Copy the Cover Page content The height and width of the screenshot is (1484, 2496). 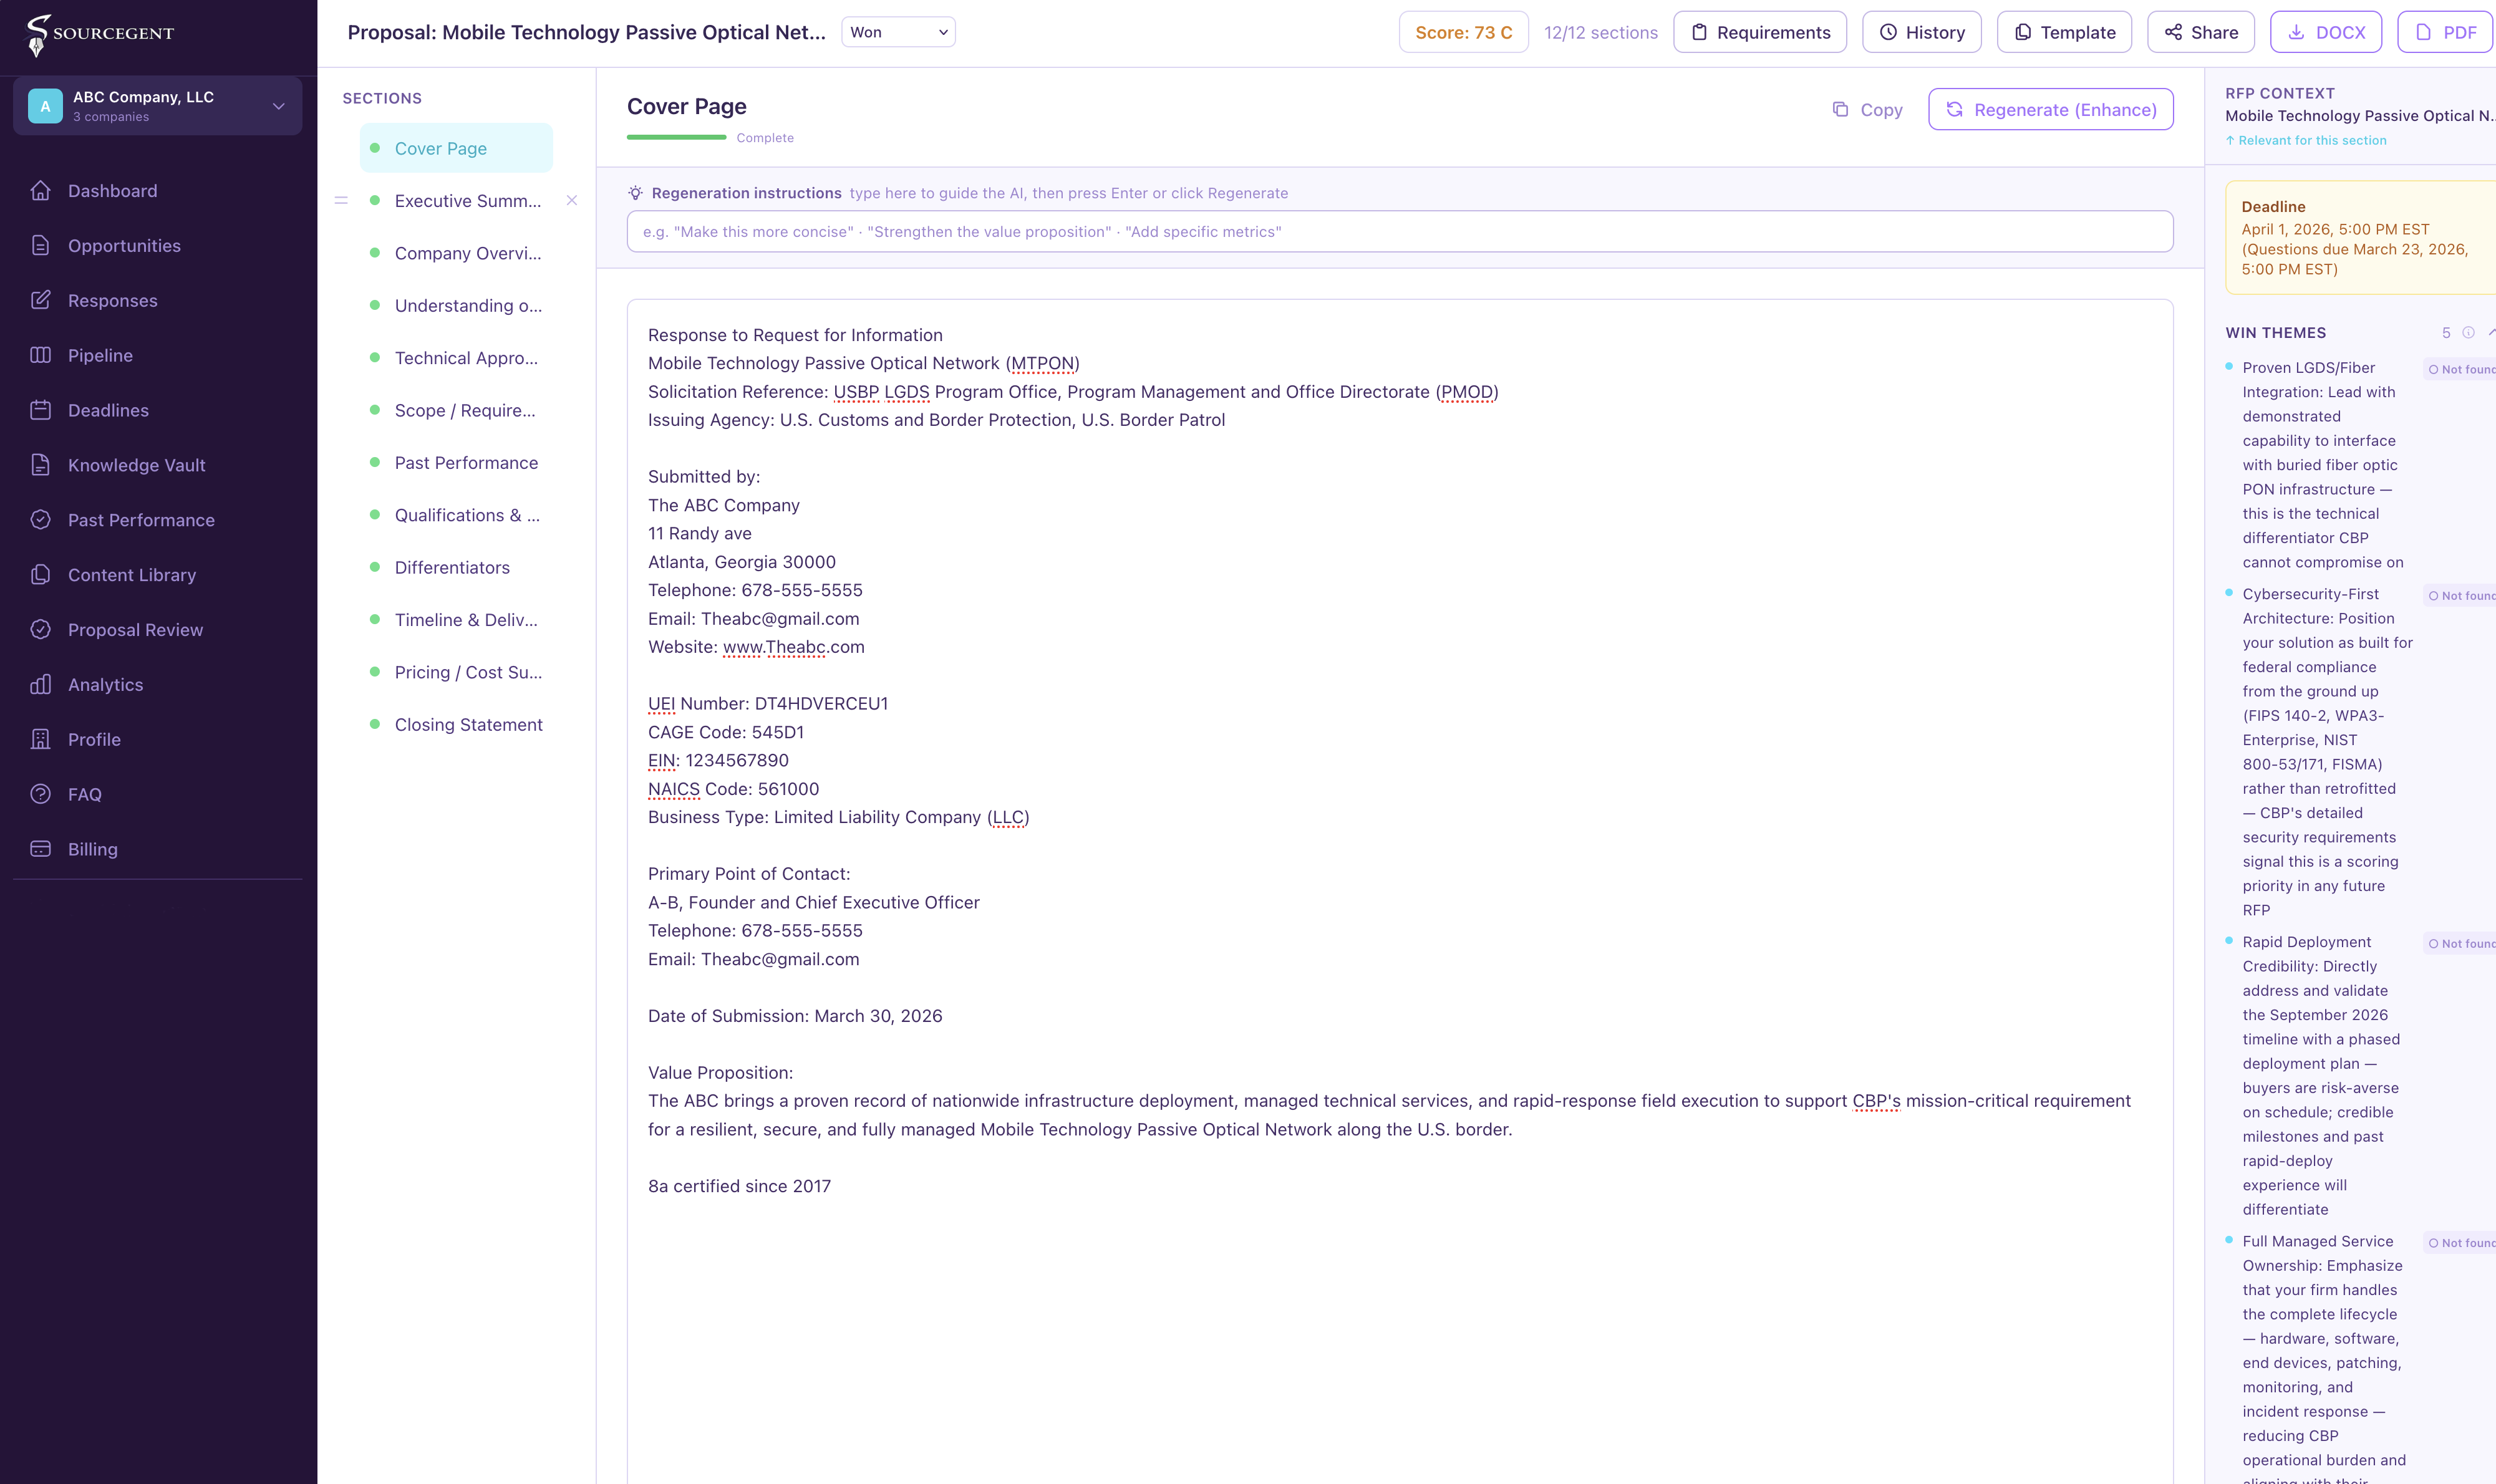1867,110
